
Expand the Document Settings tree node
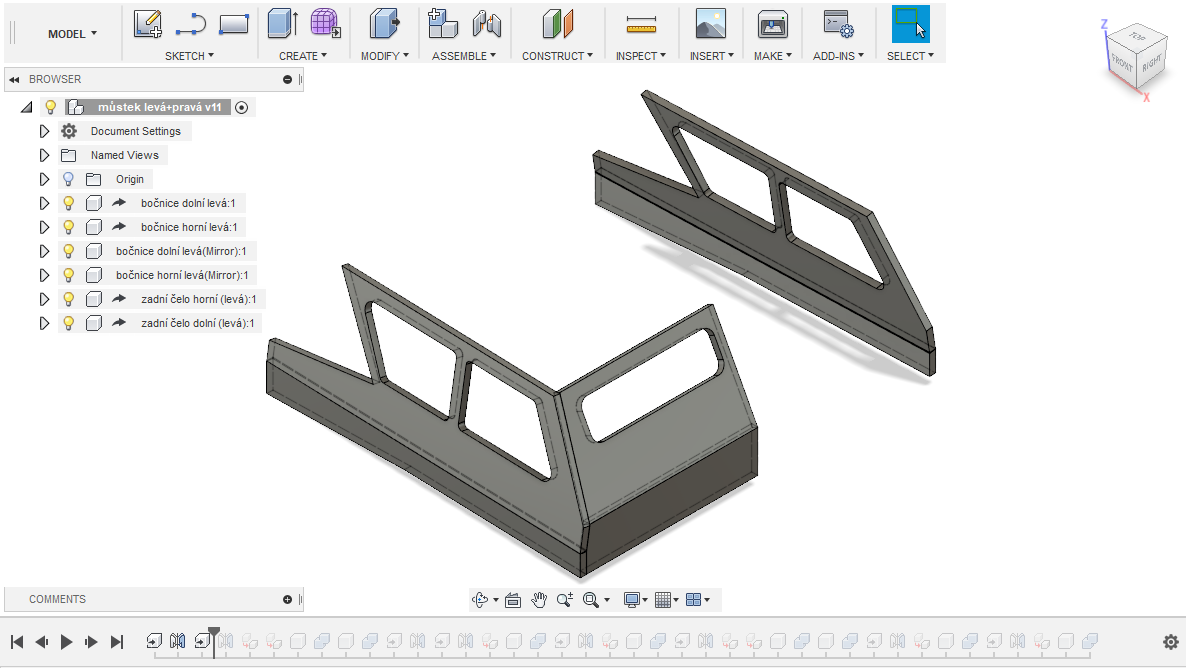coord(44,131)
